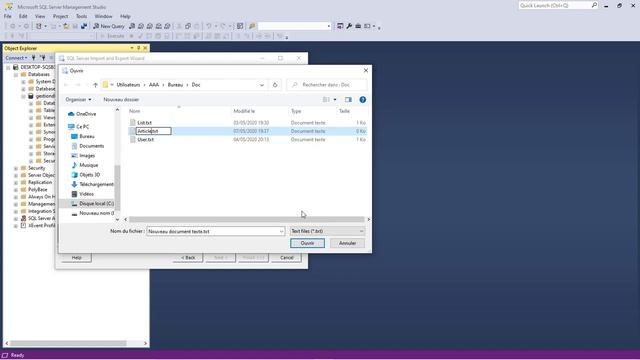Click the Disconnect icon in Object Explorer
This screenshot has width=640, height=360.
tap(42, 58)
